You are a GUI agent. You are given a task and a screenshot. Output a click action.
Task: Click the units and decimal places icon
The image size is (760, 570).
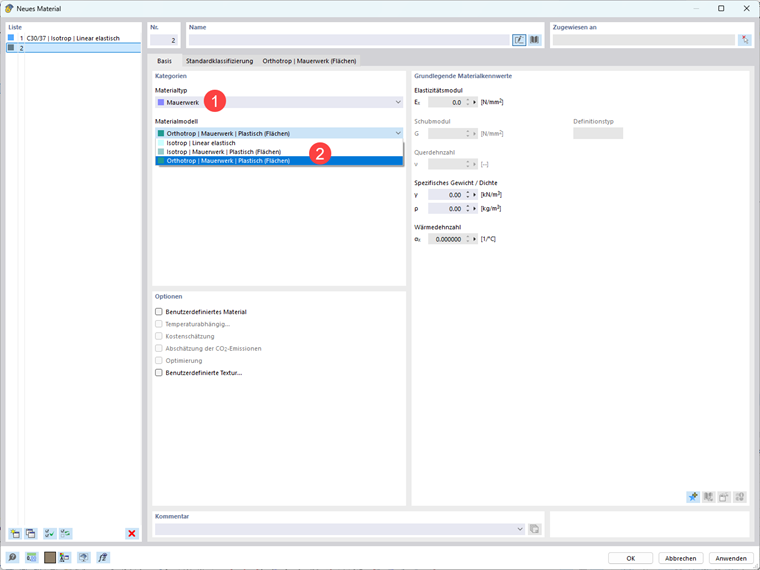[x=31, y=557]
